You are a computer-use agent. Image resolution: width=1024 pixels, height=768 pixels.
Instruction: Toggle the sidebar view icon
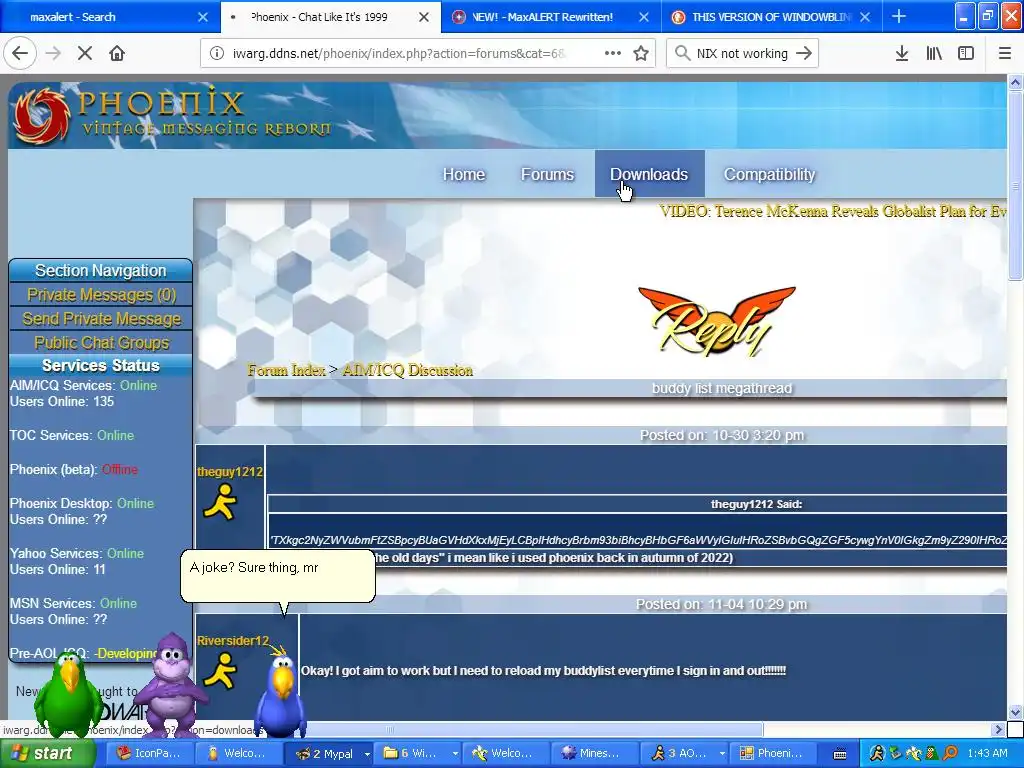tap(966, 54)
